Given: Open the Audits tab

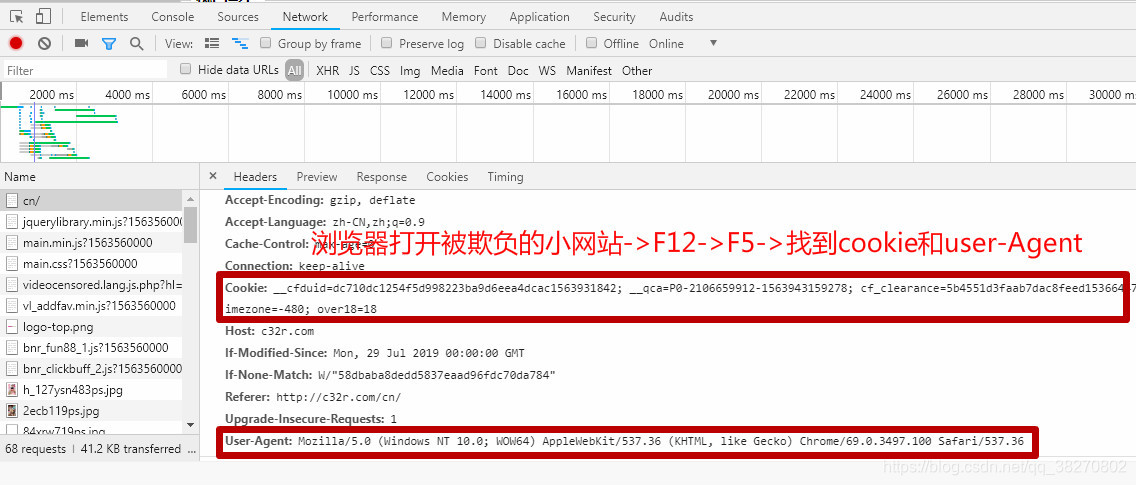Looking at the screenshot, I should tap(676, 17).
